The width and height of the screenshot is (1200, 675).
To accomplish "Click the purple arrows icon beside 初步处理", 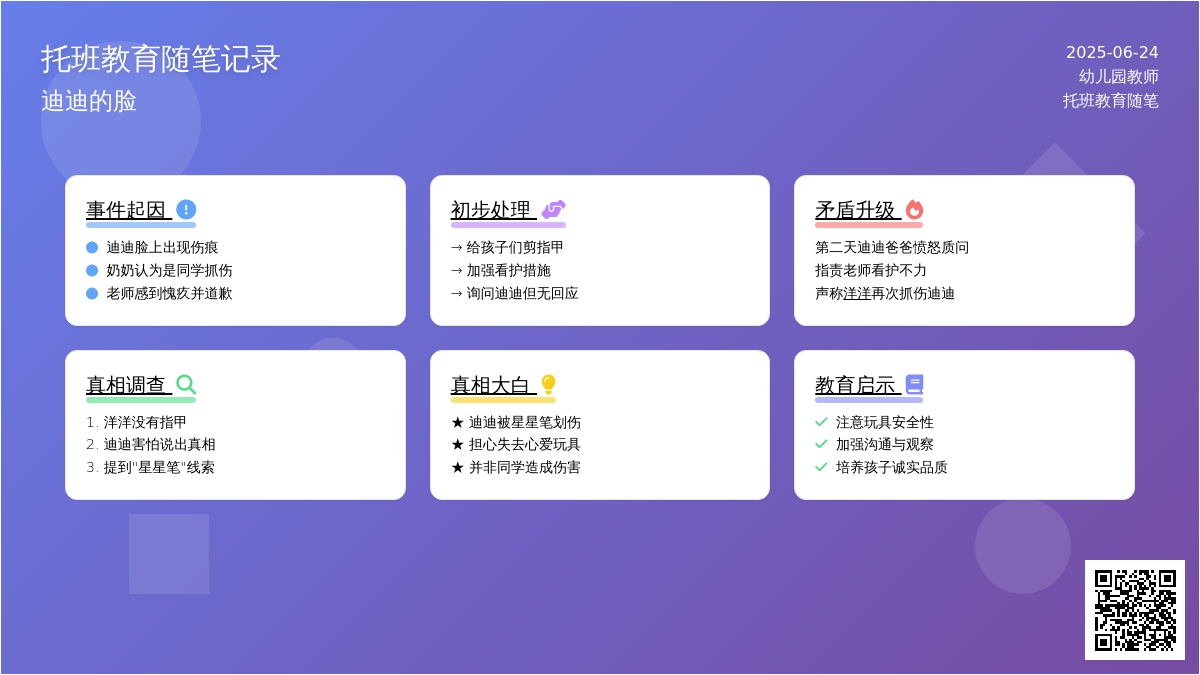I will (553, 210).
